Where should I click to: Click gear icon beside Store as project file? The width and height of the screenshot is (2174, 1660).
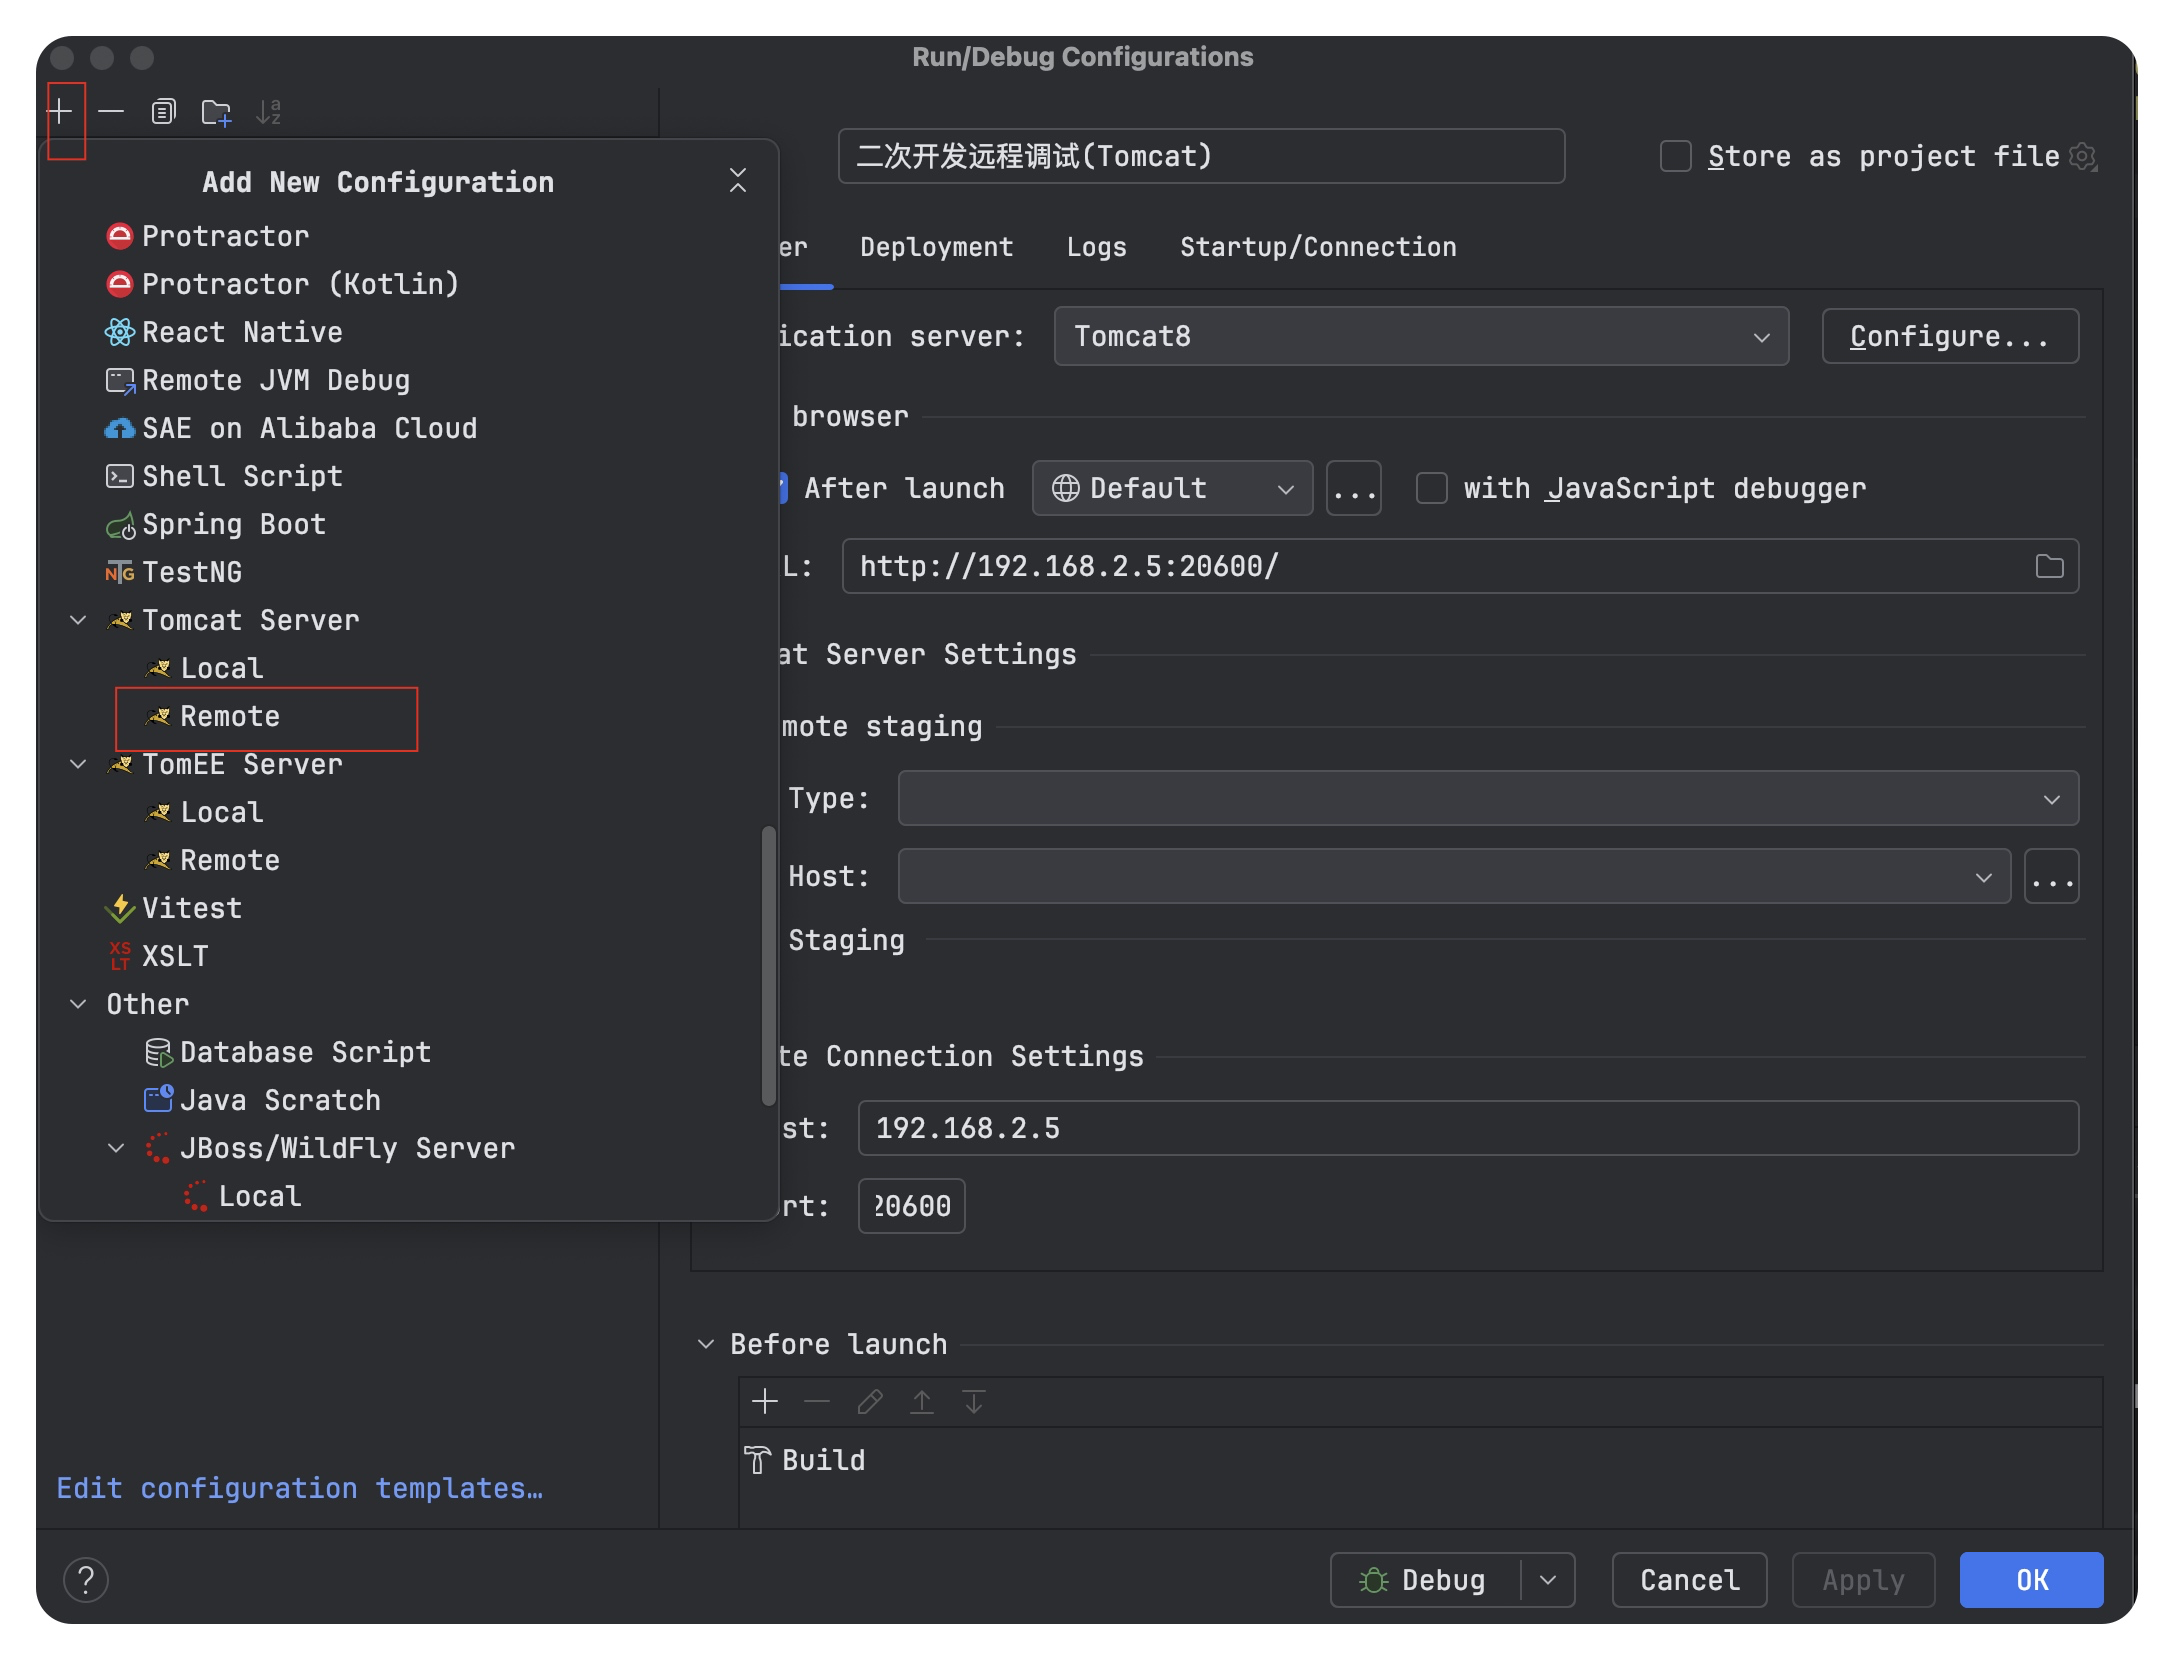(2083, 157)
